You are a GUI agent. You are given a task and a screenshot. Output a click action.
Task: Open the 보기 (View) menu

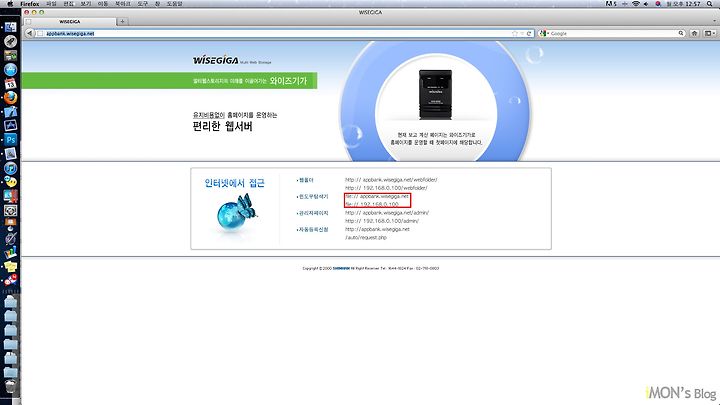pyautogui.click(x=86, y=4)
